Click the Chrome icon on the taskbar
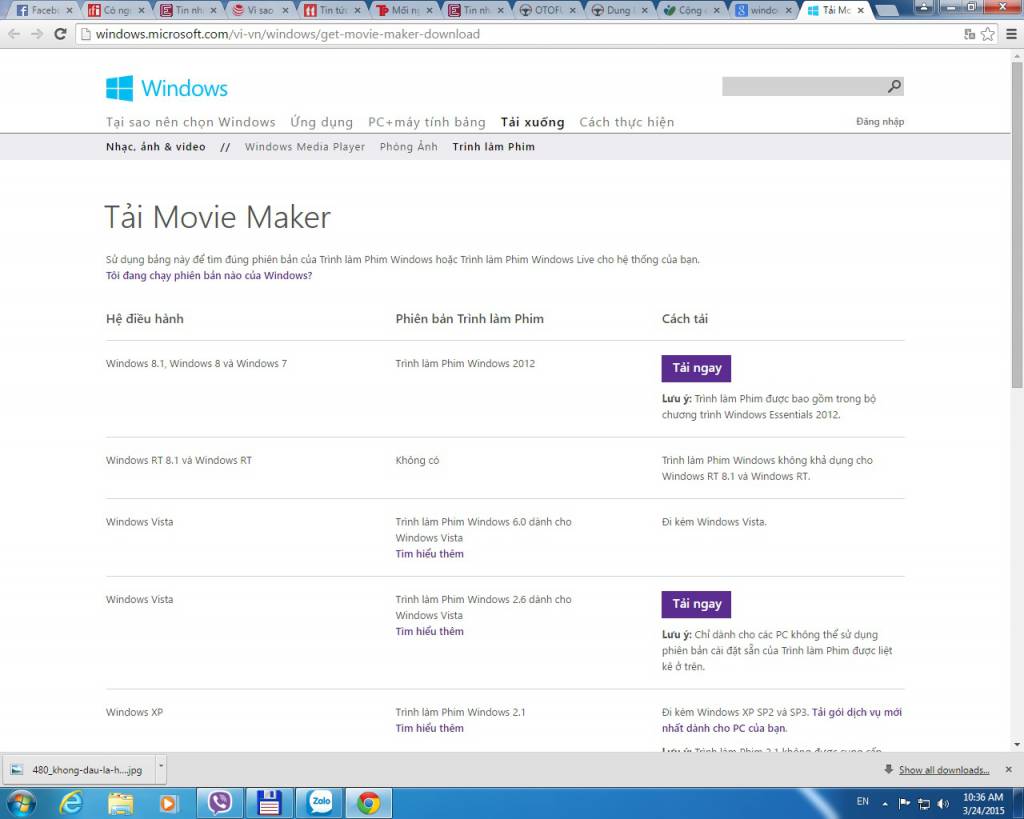The height and width of the screenshot is (819, 1024). coord(368,803)
